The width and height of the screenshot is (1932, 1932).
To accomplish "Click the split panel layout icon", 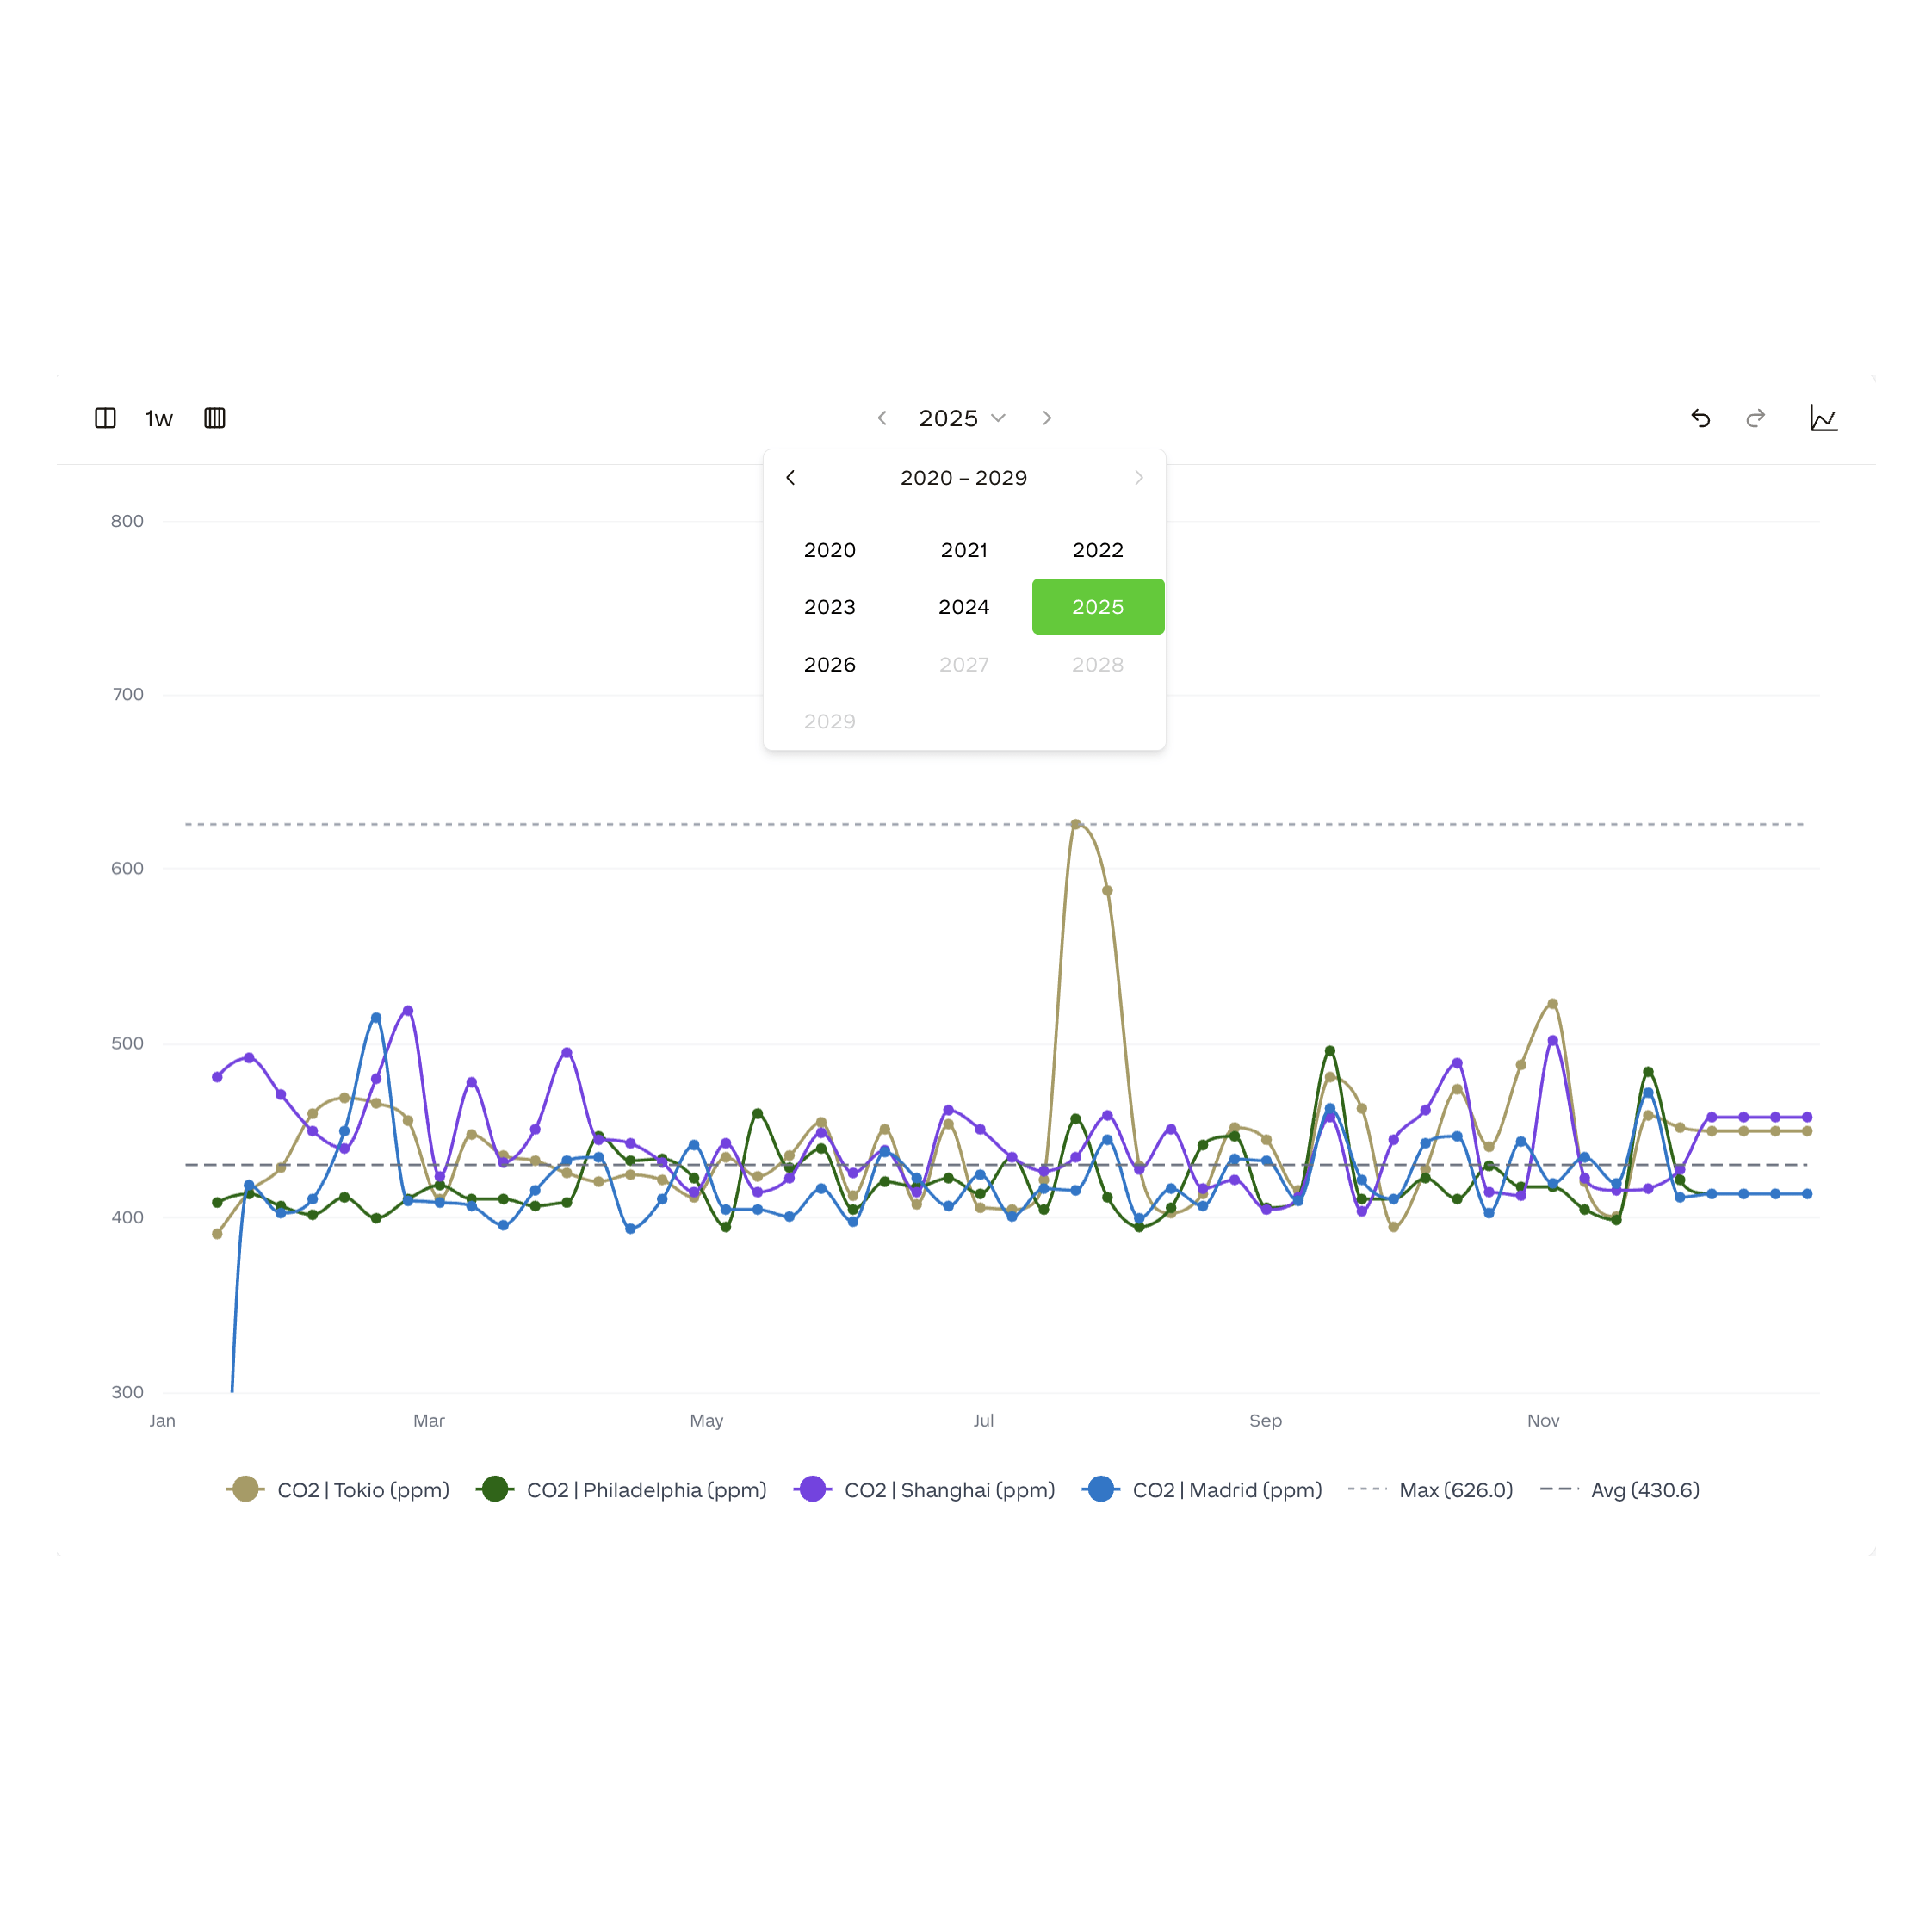I will point(105,418).
